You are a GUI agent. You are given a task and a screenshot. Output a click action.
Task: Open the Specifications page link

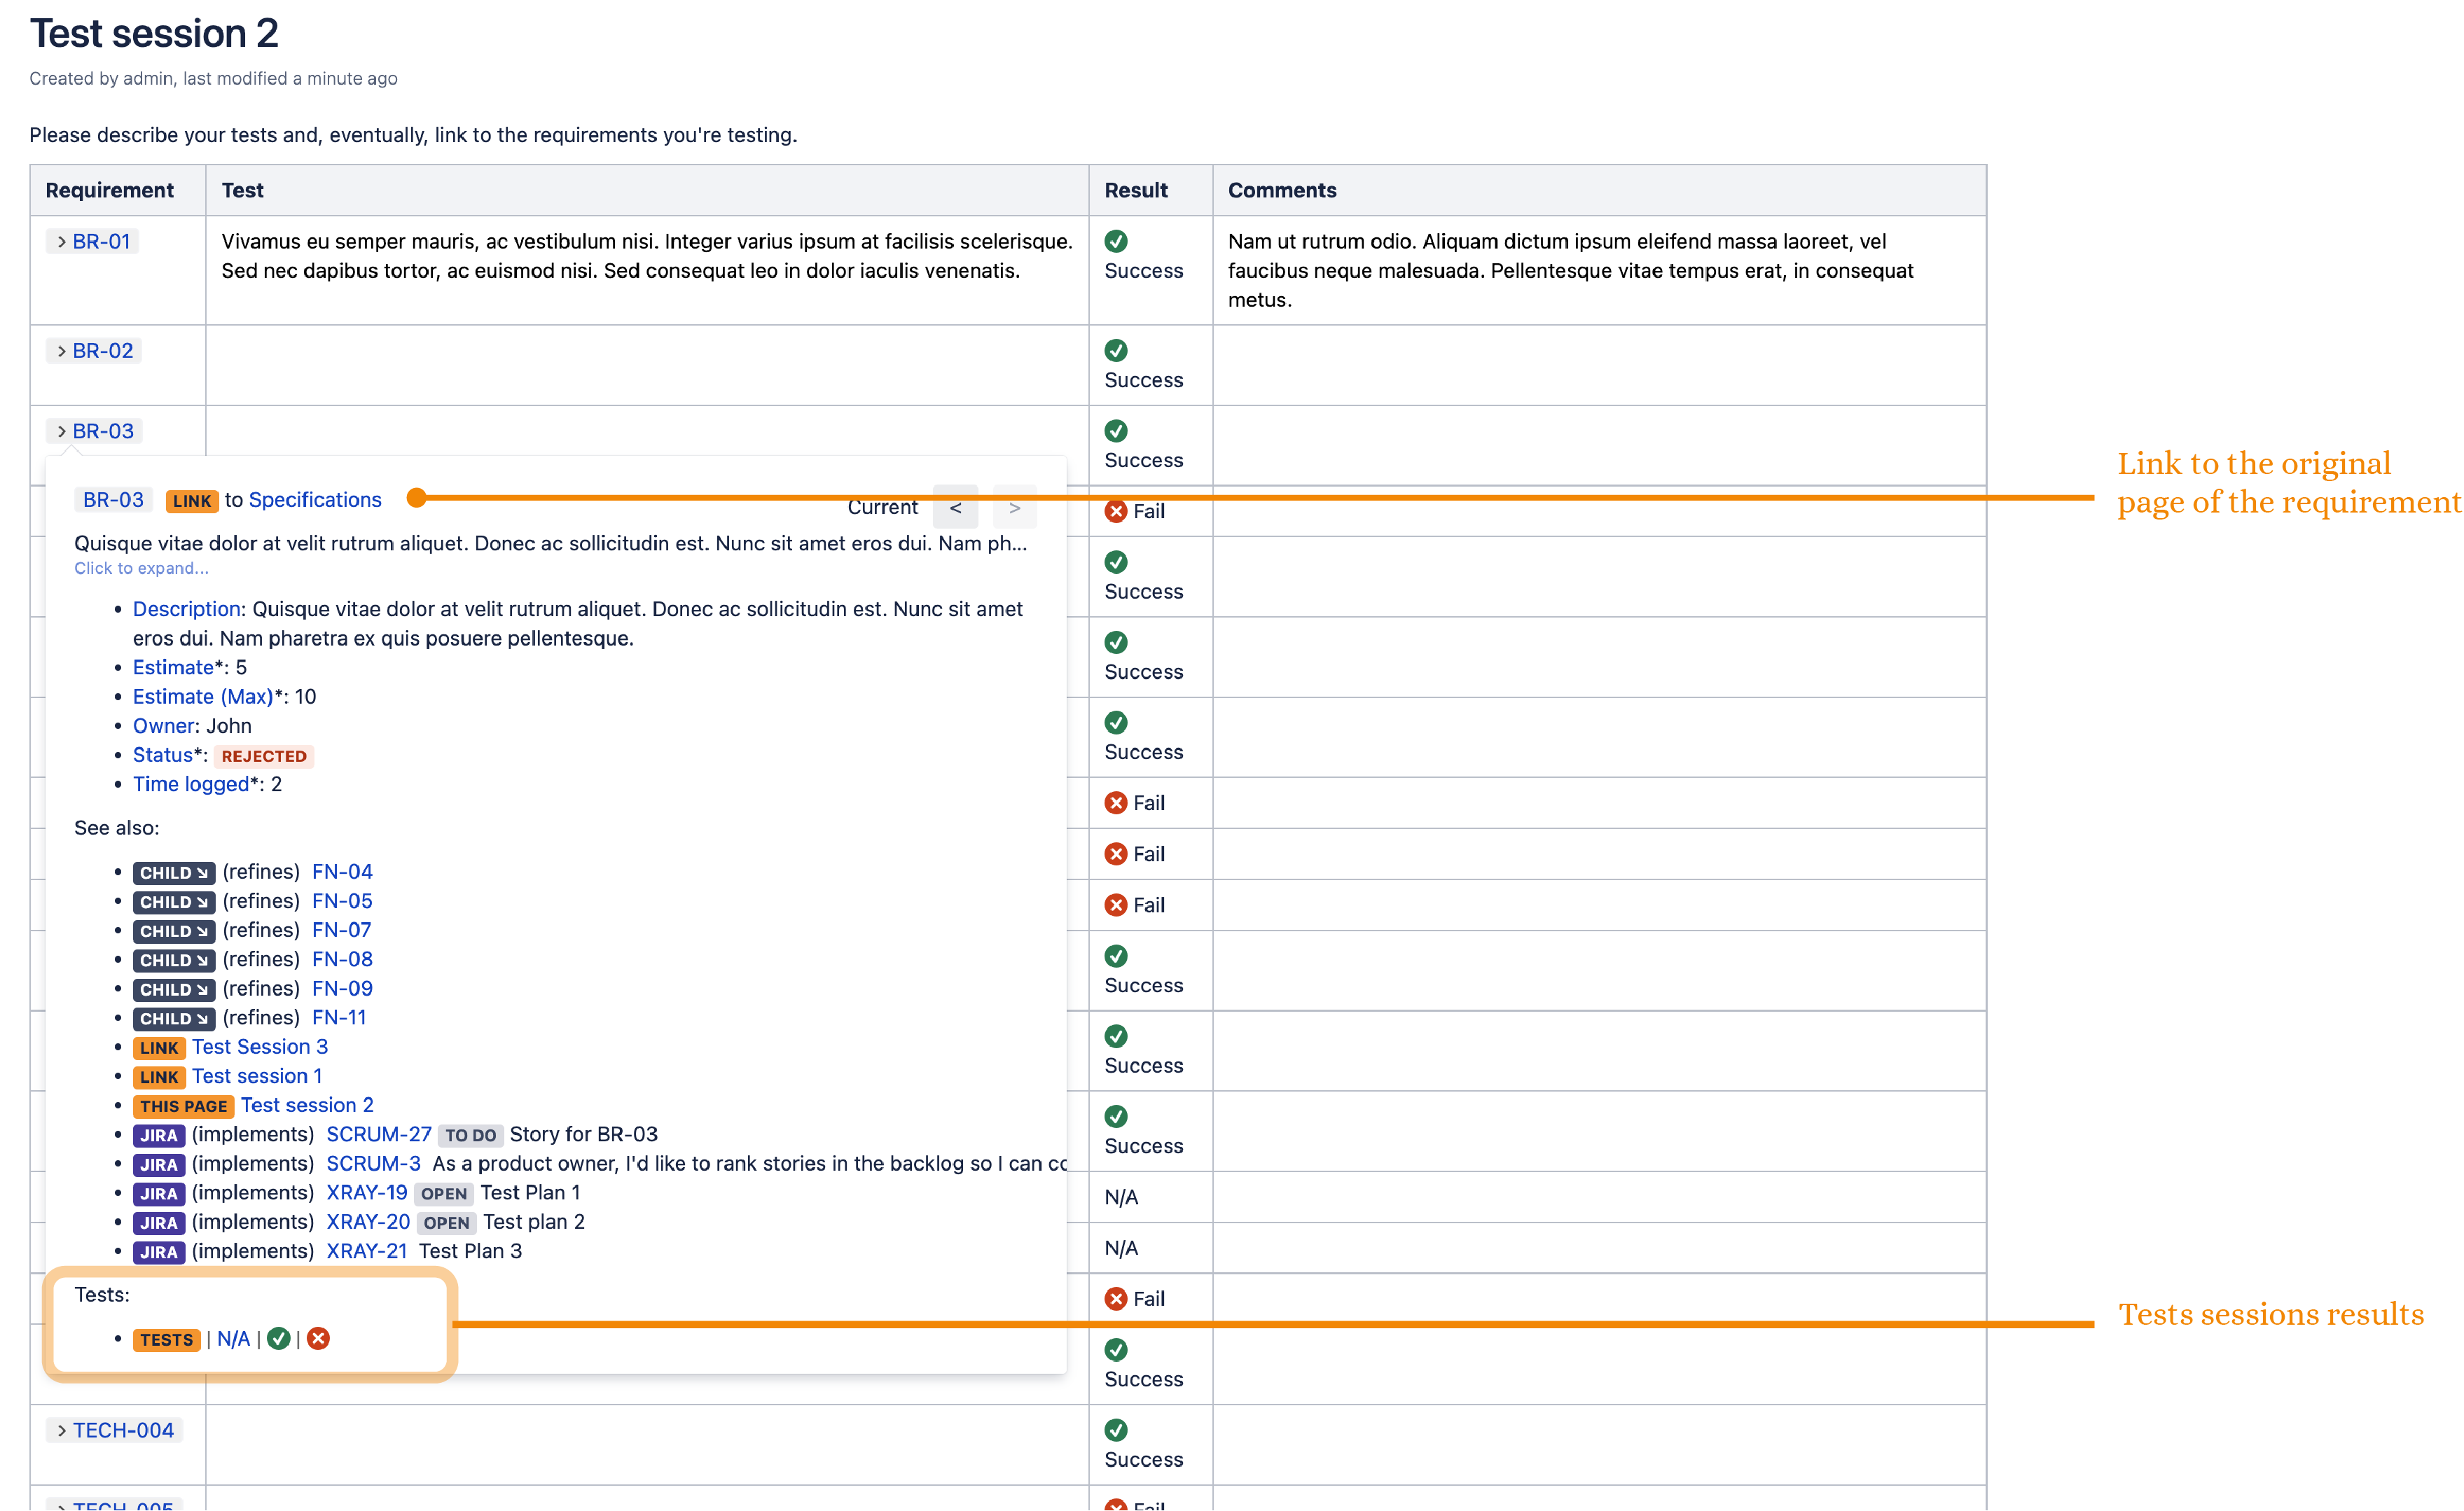click(x=315, y=500)
